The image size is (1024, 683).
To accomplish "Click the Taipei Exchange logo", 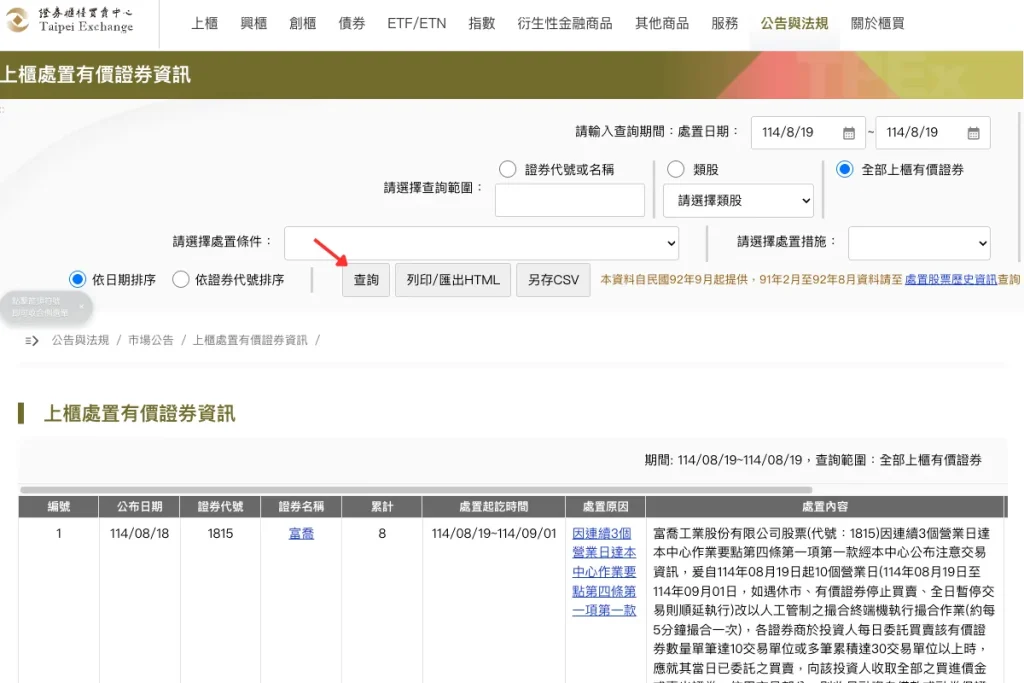I will (x=70, y=20).
